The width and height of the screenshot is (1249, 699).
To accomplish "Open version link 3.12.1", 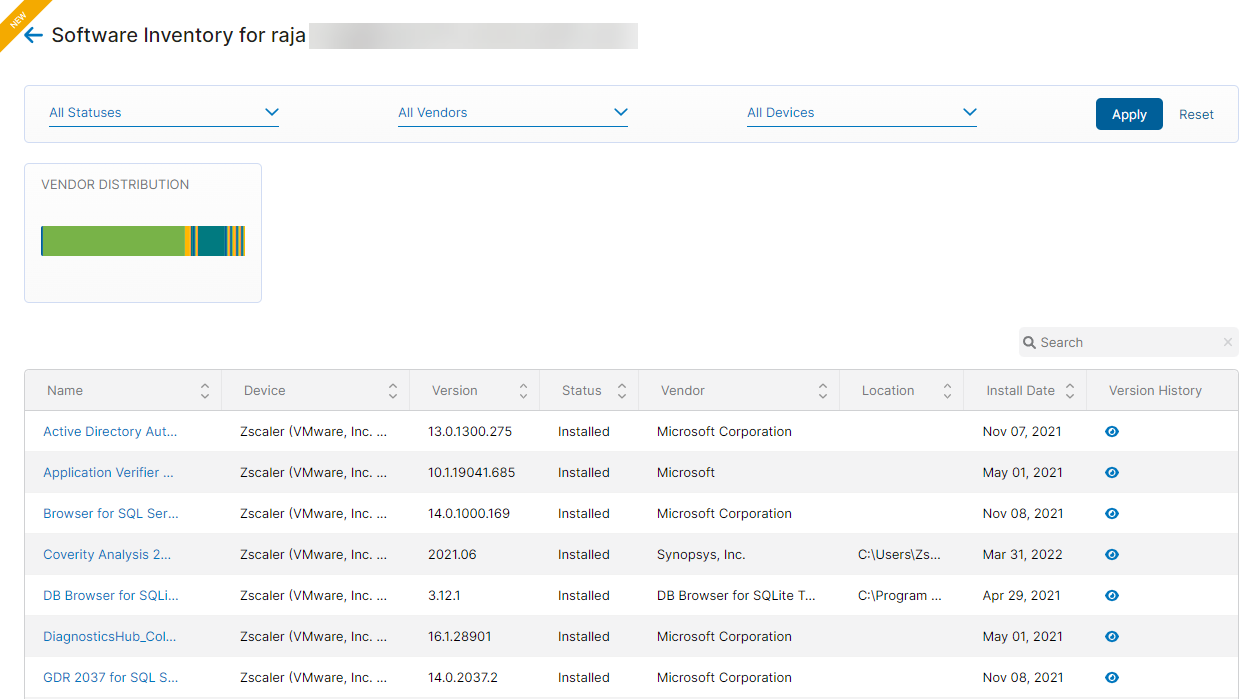I will [x=445, y=595].
